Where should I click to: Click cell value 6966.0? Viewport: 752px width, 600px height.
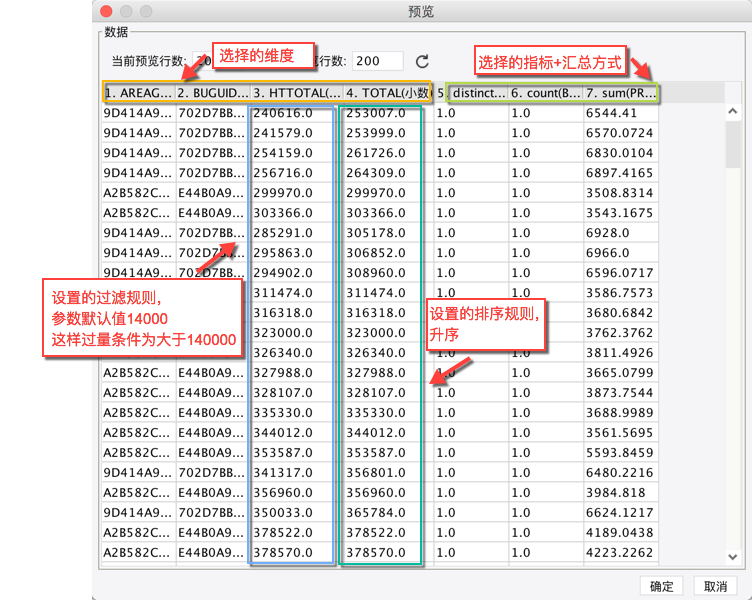(x=608, y=253)
